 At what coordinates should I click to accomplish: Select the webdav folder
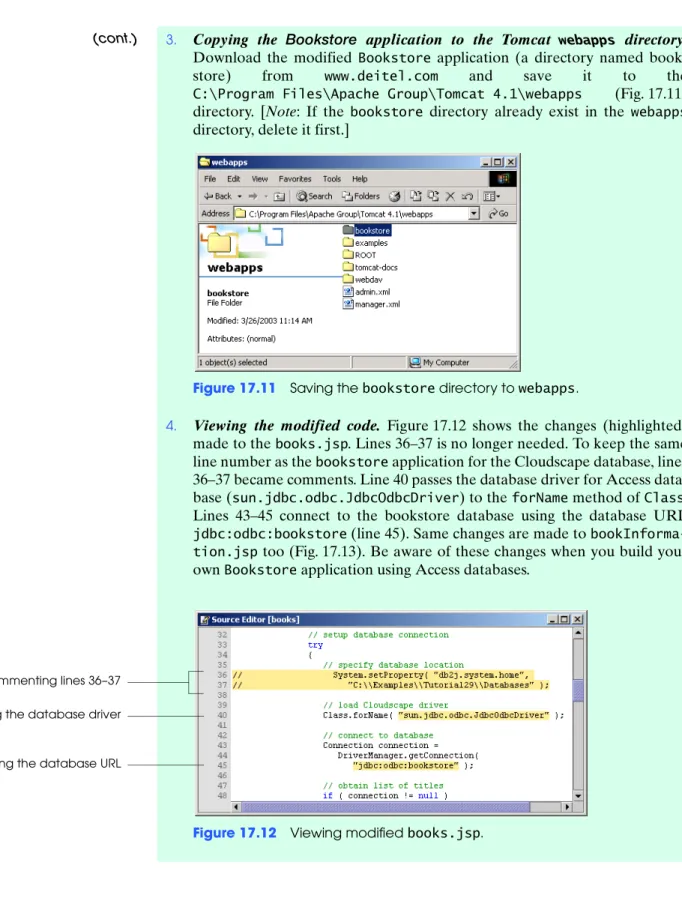point(363,279)
